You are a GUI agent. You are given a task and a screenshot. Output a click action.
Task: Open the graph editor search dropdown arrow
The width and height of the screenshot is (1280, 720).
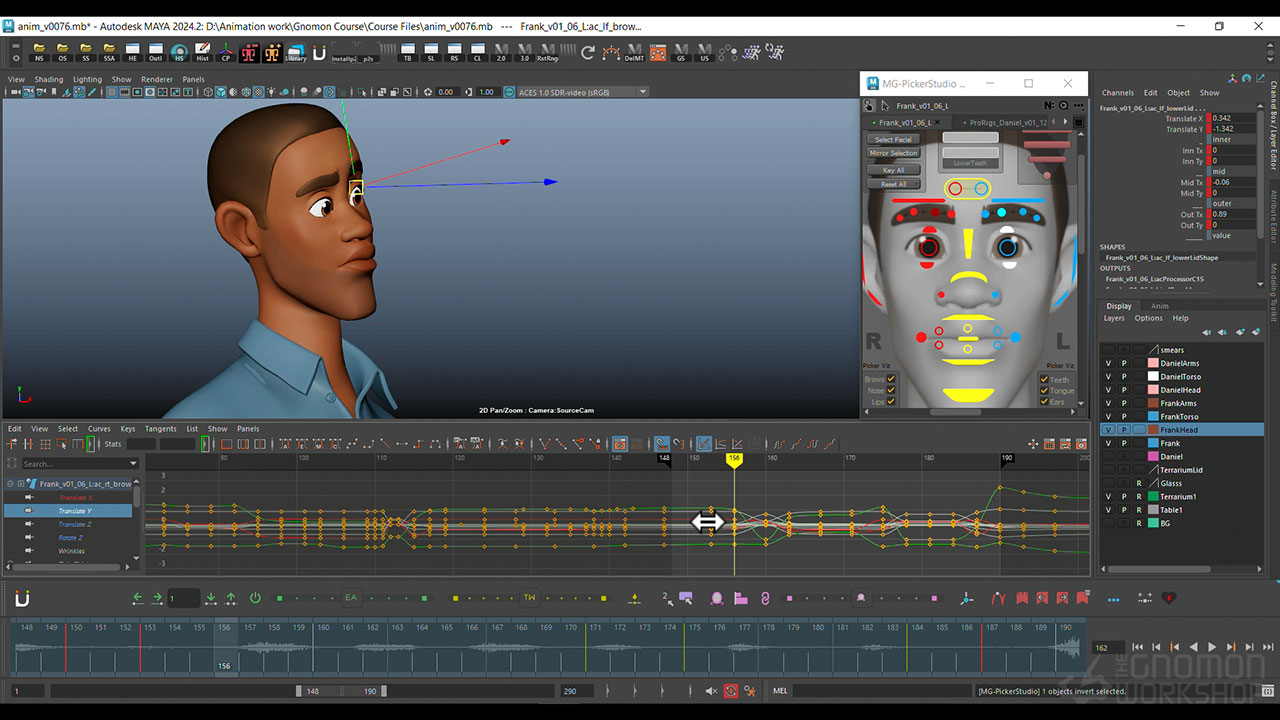[133, 464]
